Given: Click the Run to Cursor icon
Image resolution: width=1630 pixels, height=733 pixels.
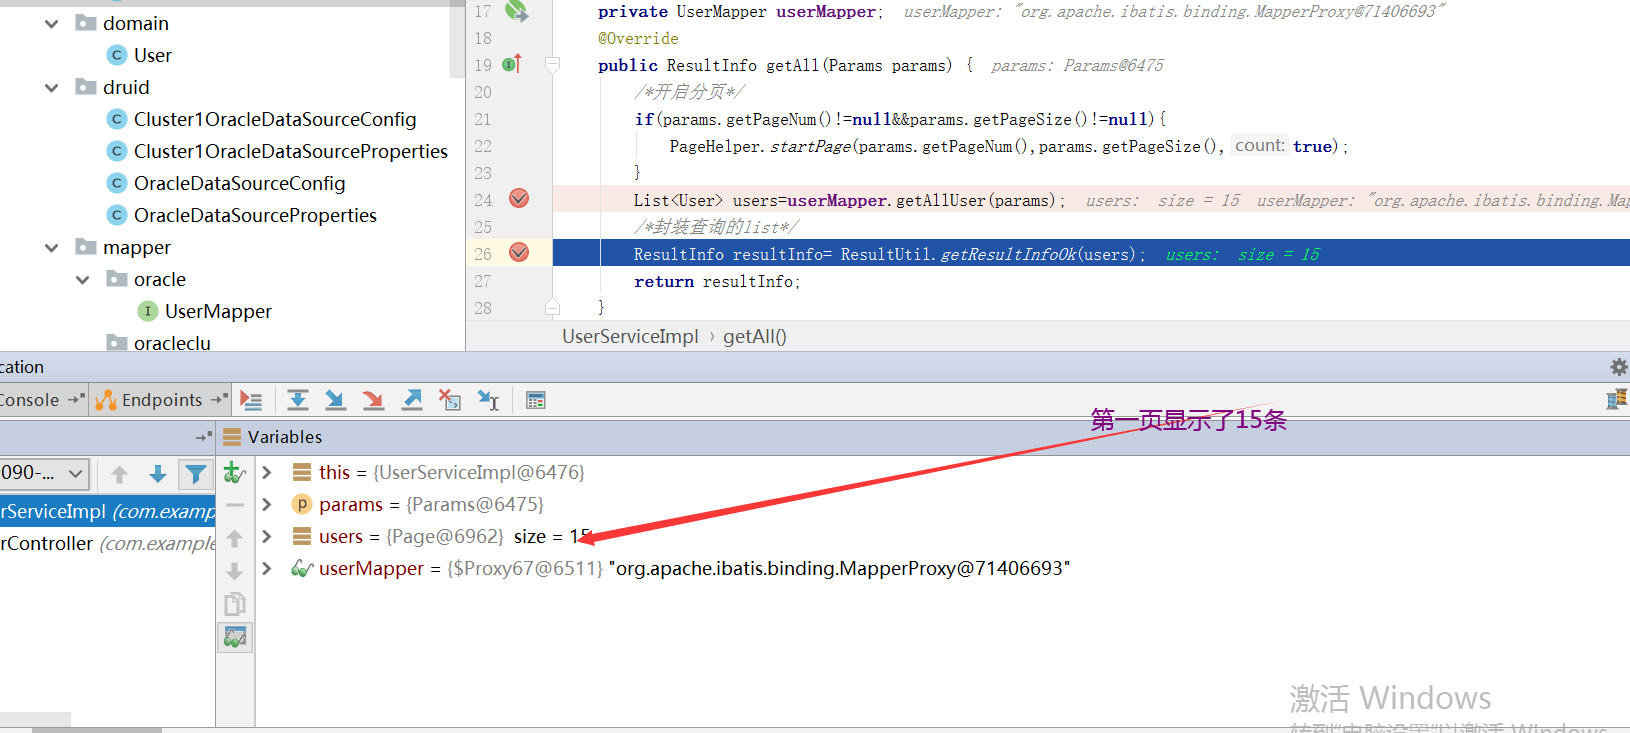Looking at the screenshot, I should [x=488, y=400].
